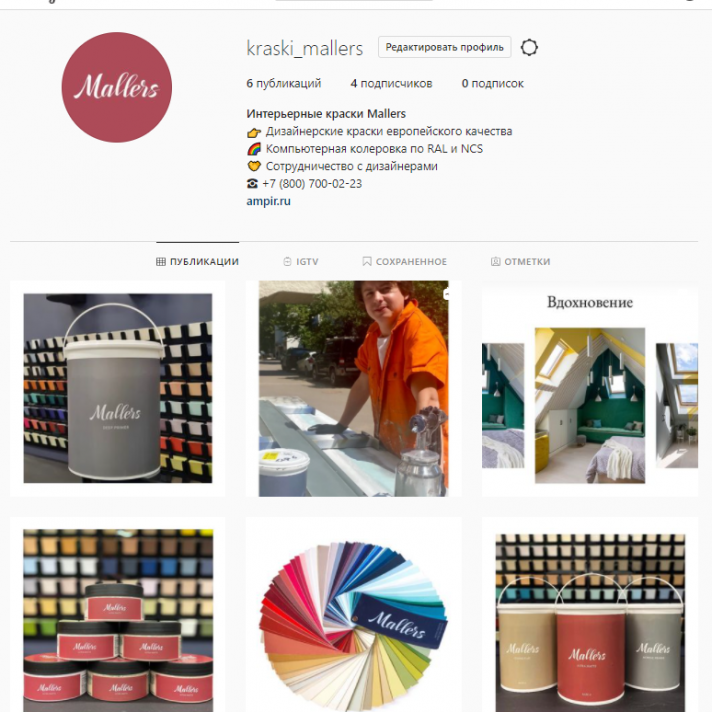Click the bookmark icon for Сохраненное
712x712 pixels.
click(367, 262)
